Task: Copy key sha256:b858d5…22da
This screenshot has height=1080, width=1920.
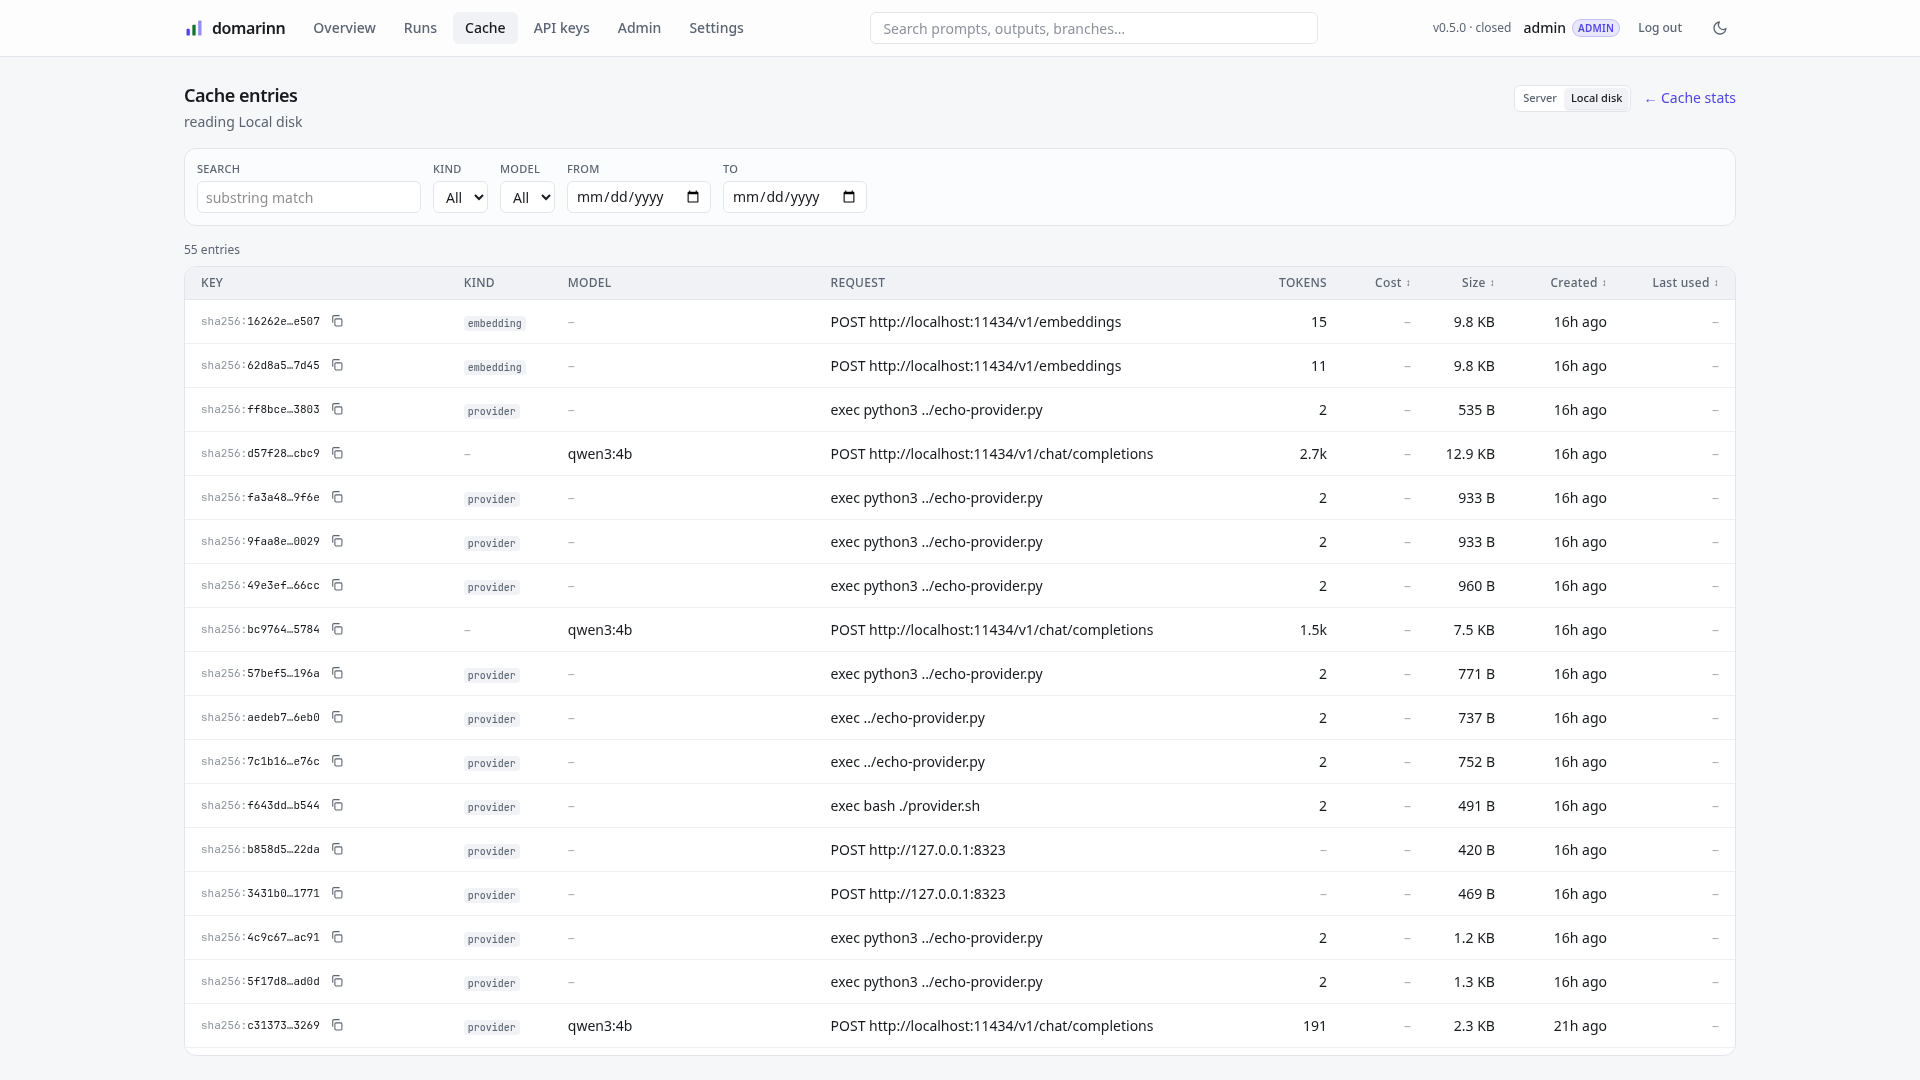Action: [337, 849]
